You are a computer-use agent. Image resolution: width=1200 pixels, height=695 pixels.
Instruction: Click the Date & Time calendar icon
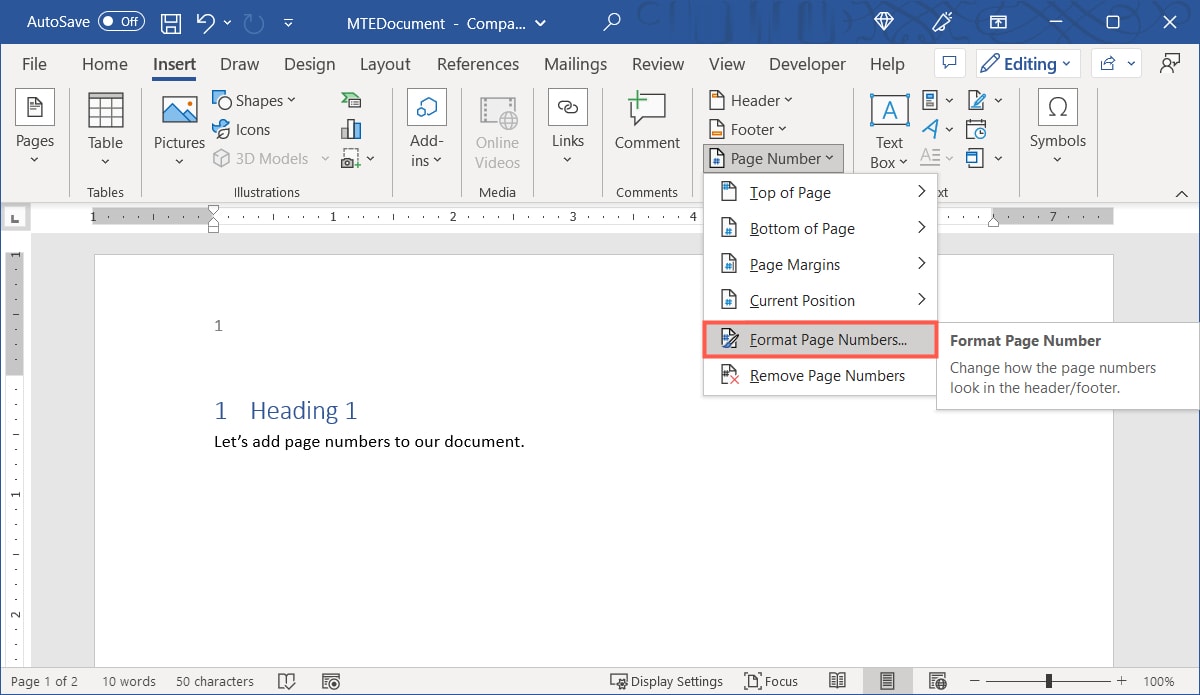(x=976, y=128)
